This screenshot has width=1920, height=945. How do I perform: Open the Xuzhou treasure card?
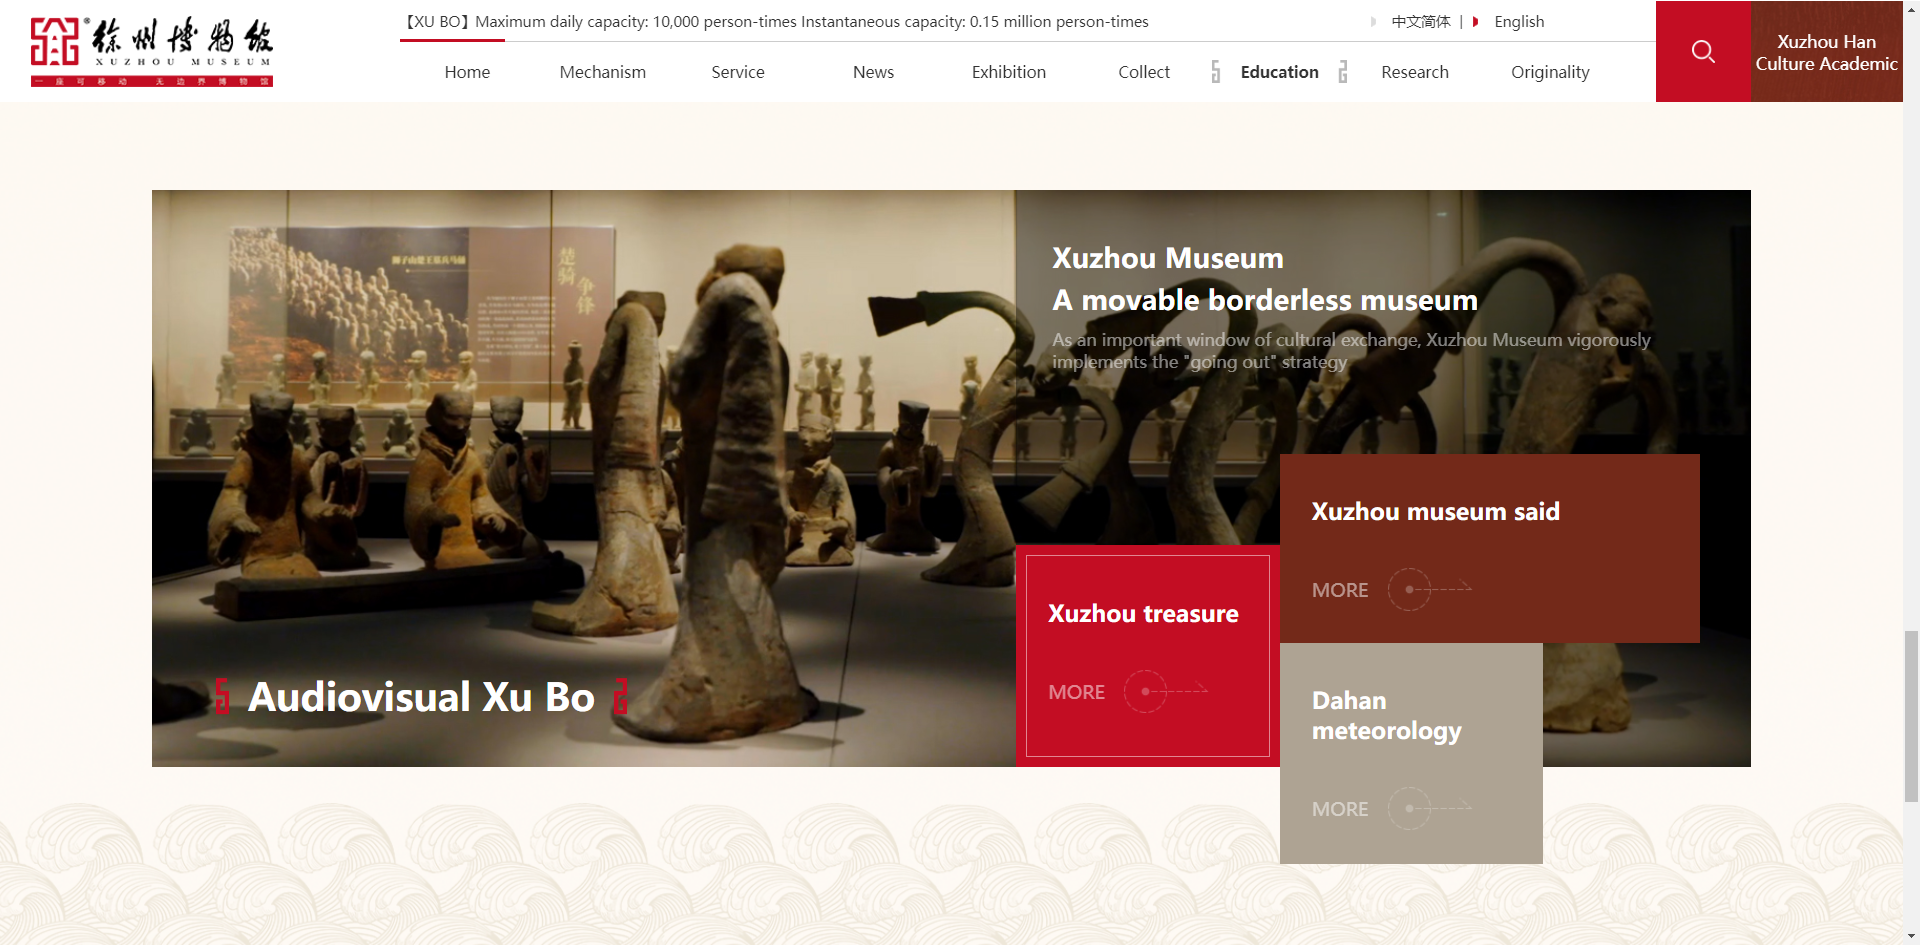coord(1148,656)
